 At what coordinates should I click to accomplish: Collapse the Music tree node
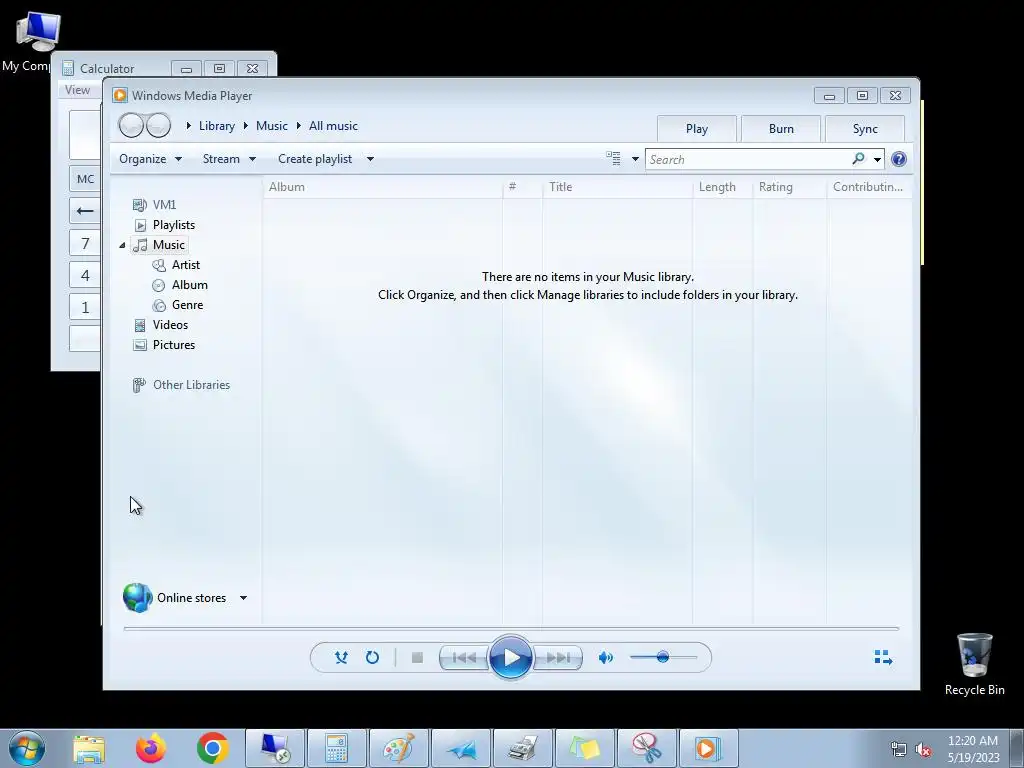pyautogui.click(x=122, y=245)
